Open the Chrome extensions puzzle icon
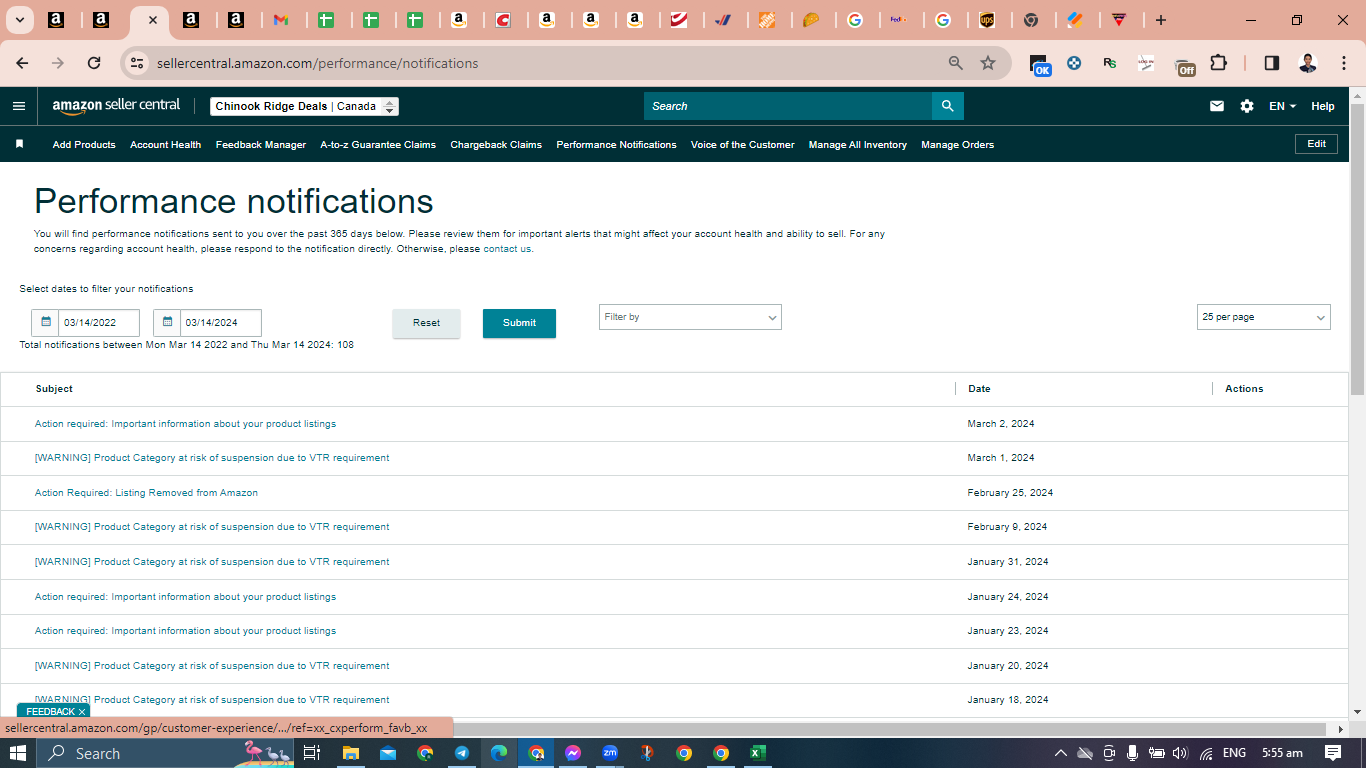 [1218, 63]
